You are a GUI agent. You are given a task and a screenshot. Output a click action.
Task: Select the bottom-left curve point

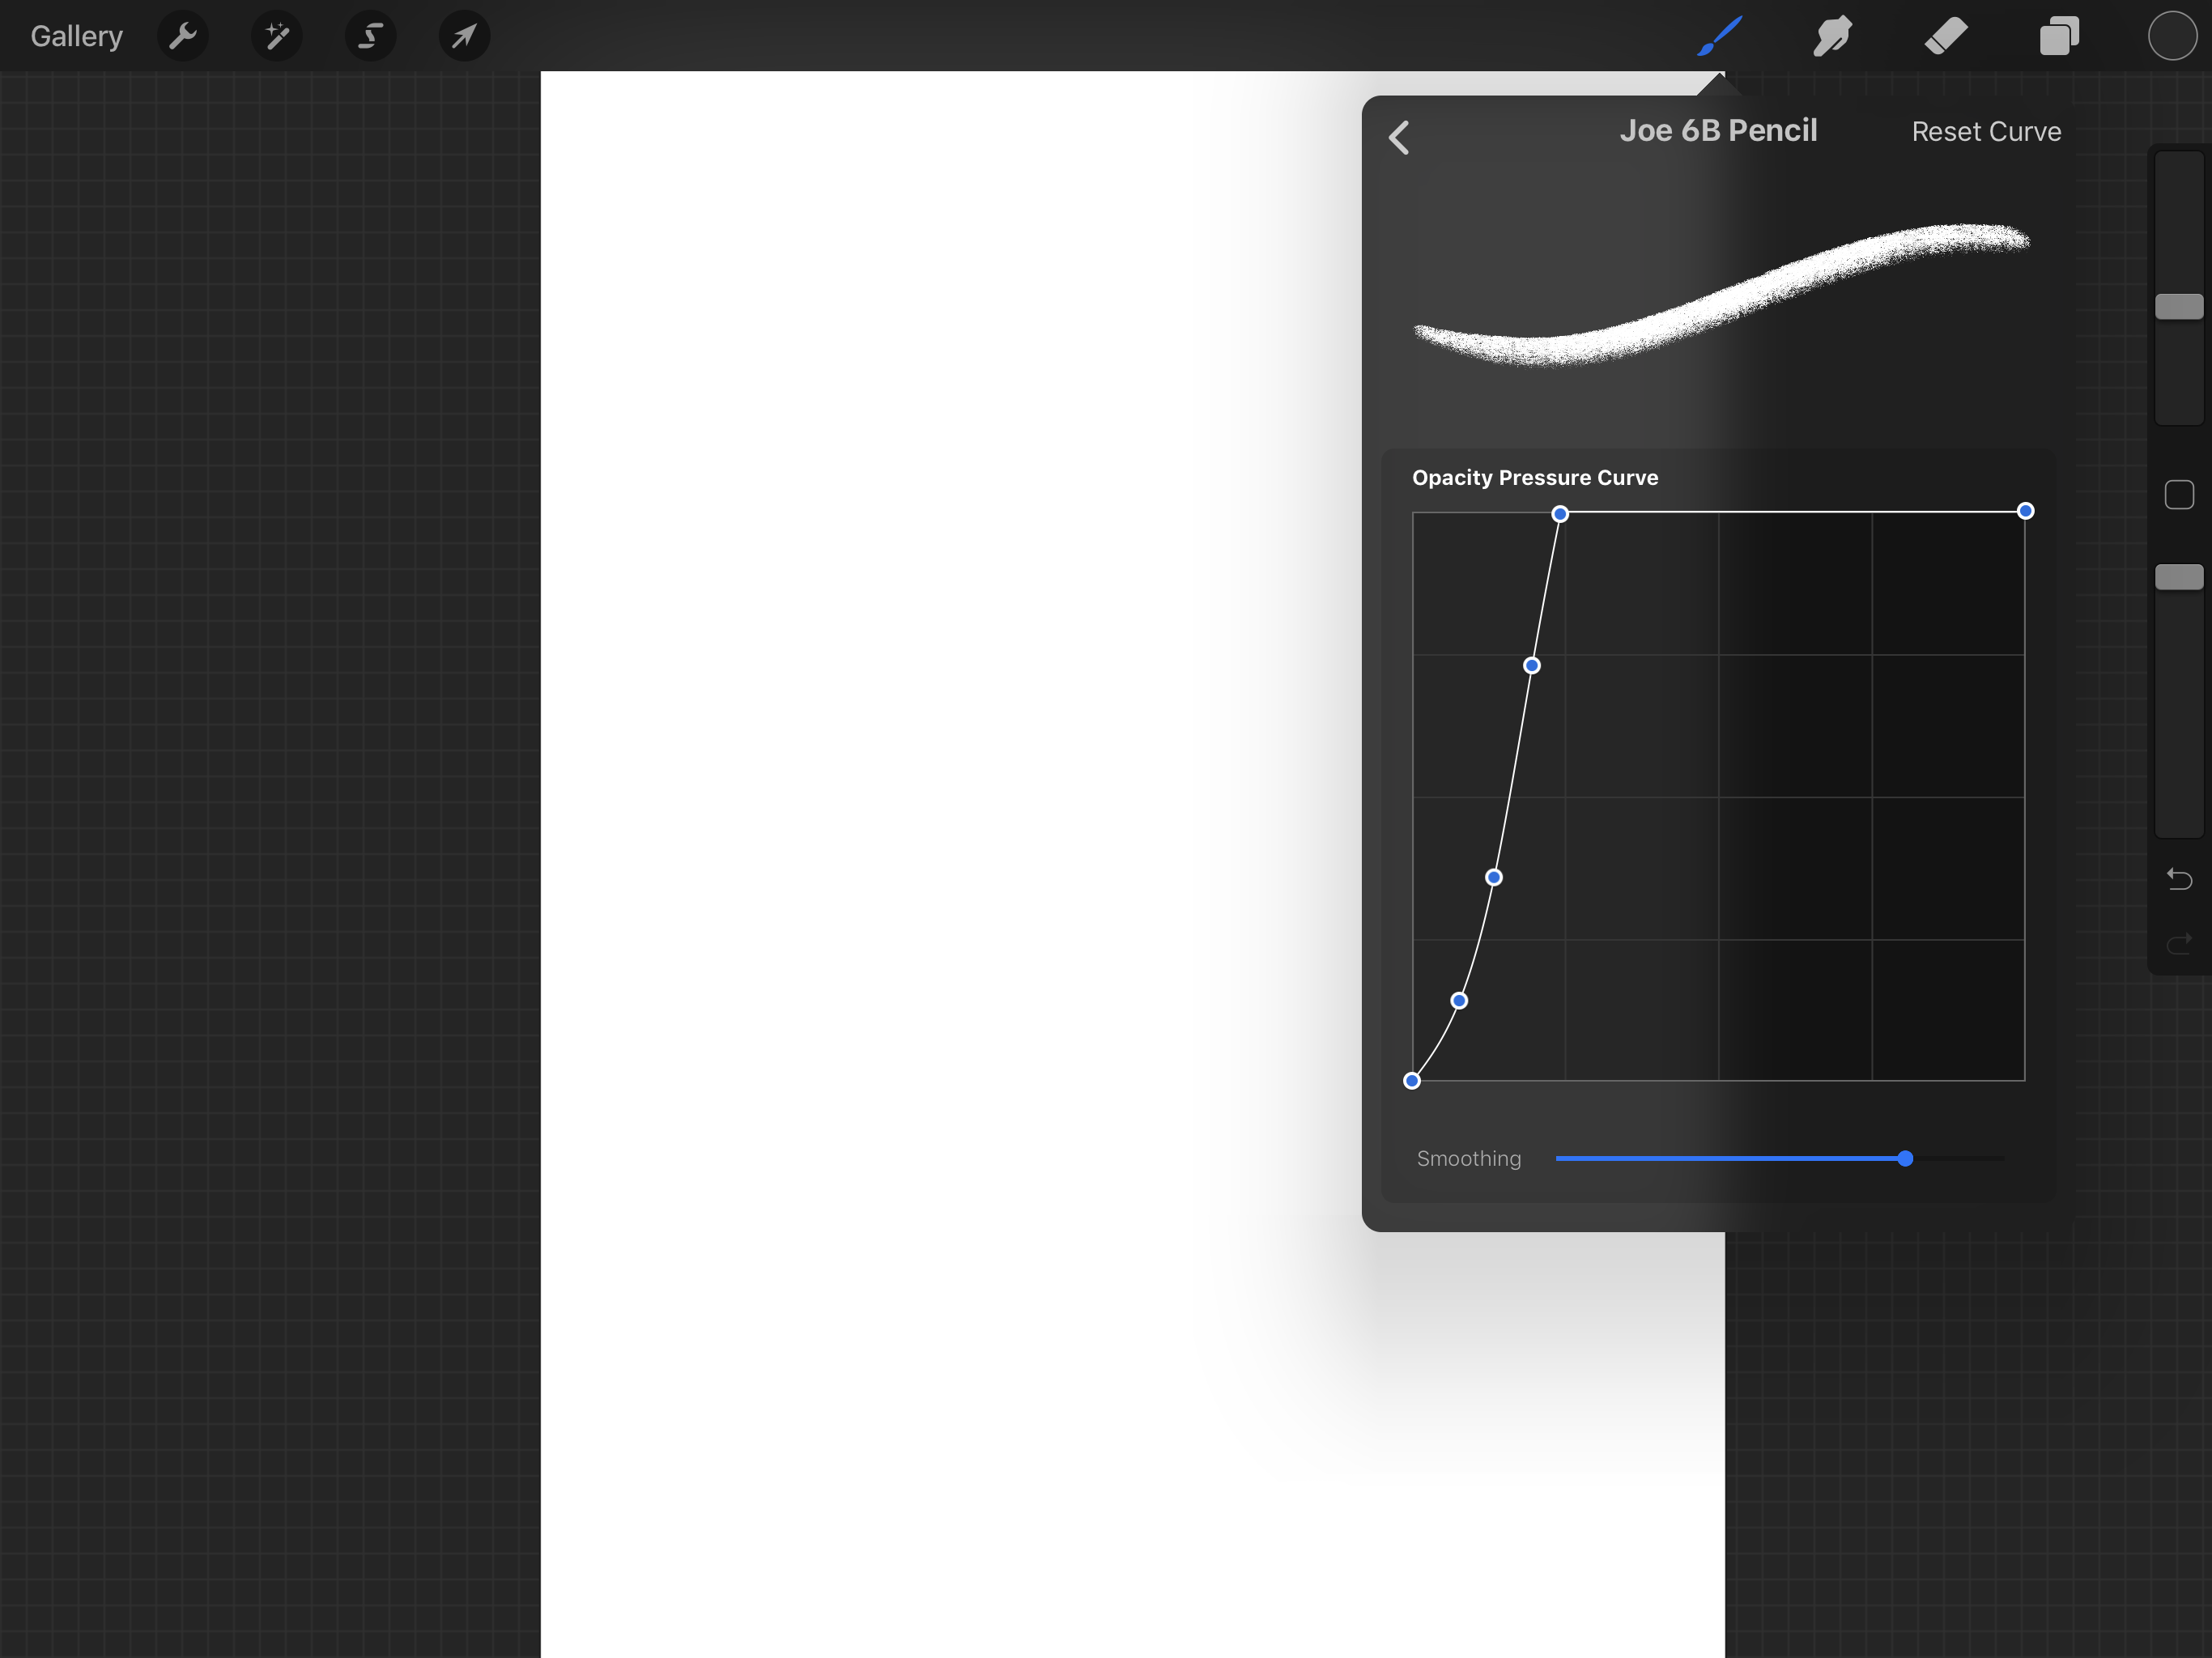coord(1412,1080)
